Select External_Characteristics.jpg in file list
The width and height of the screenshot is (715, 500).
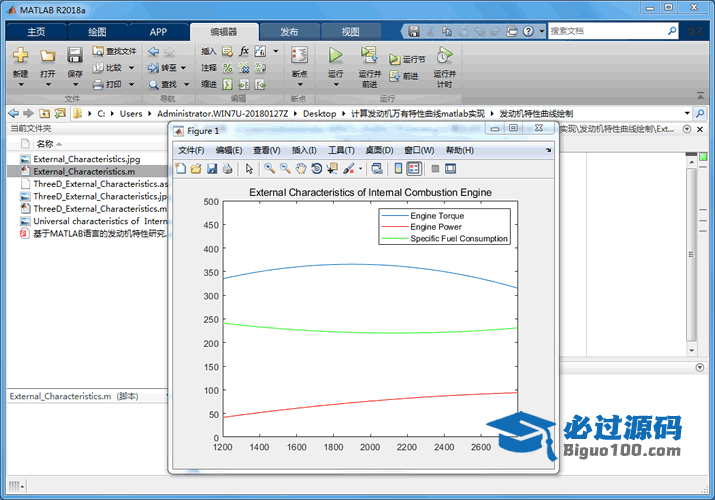tap(86, 159)
